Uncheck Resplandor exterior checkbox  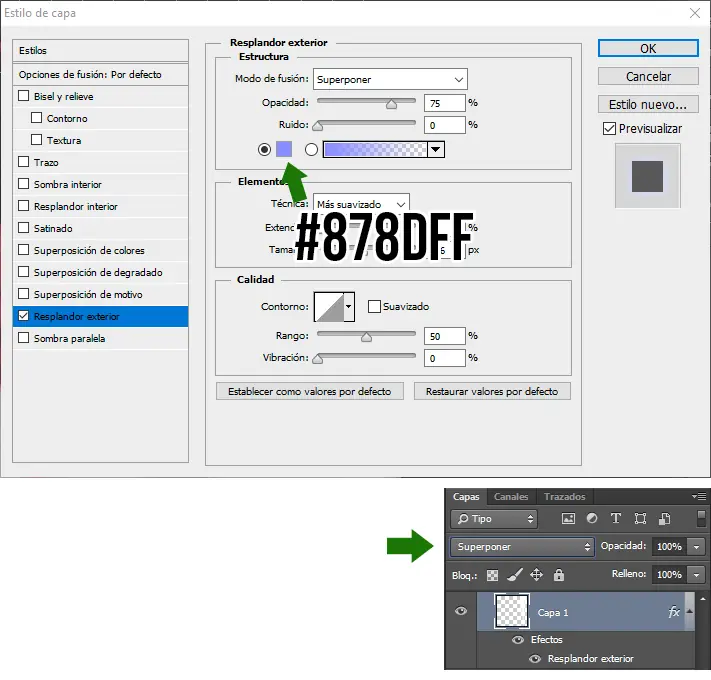24,316
